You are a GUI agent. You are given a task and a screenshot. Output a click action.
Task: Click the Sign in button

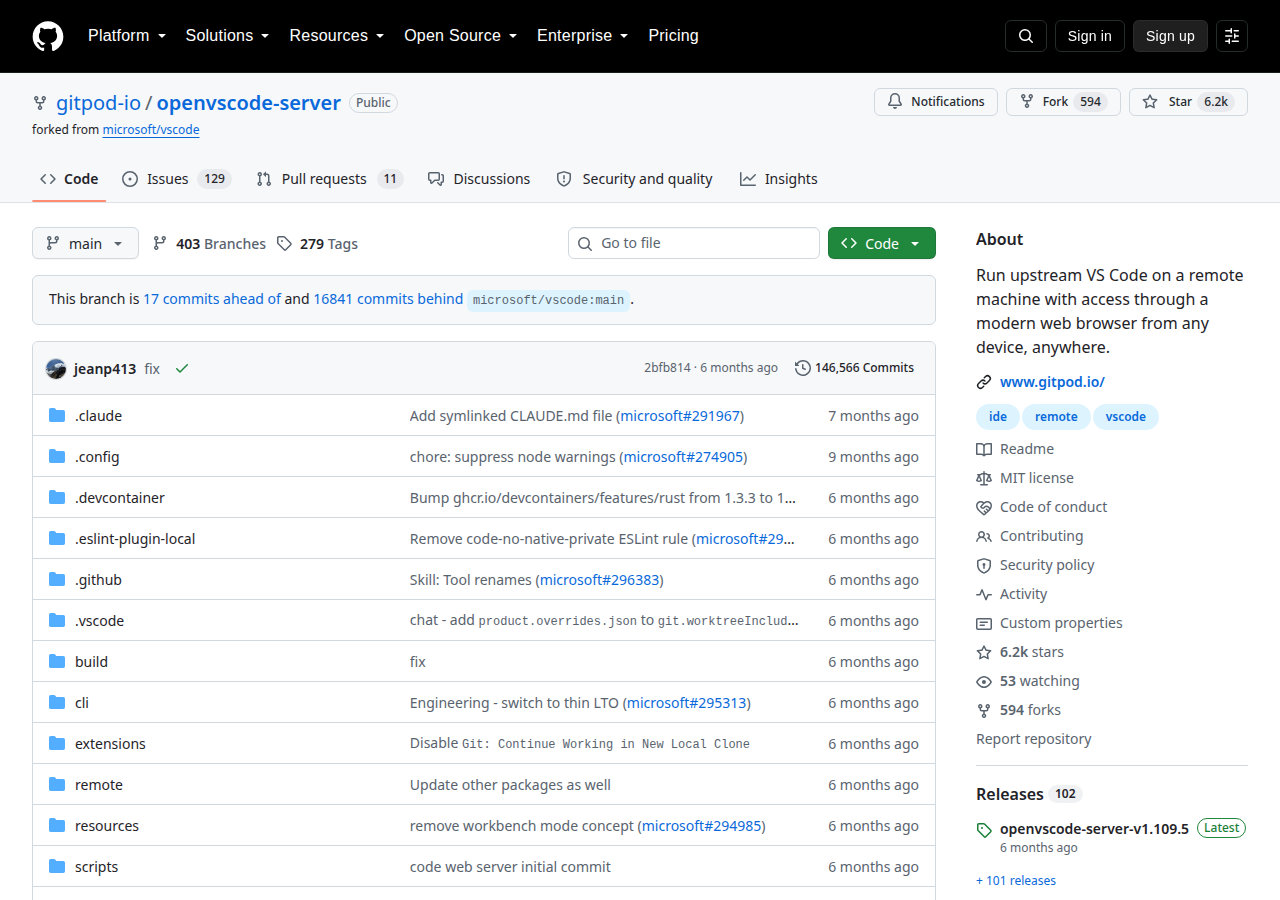click(x=1090, y=36)
